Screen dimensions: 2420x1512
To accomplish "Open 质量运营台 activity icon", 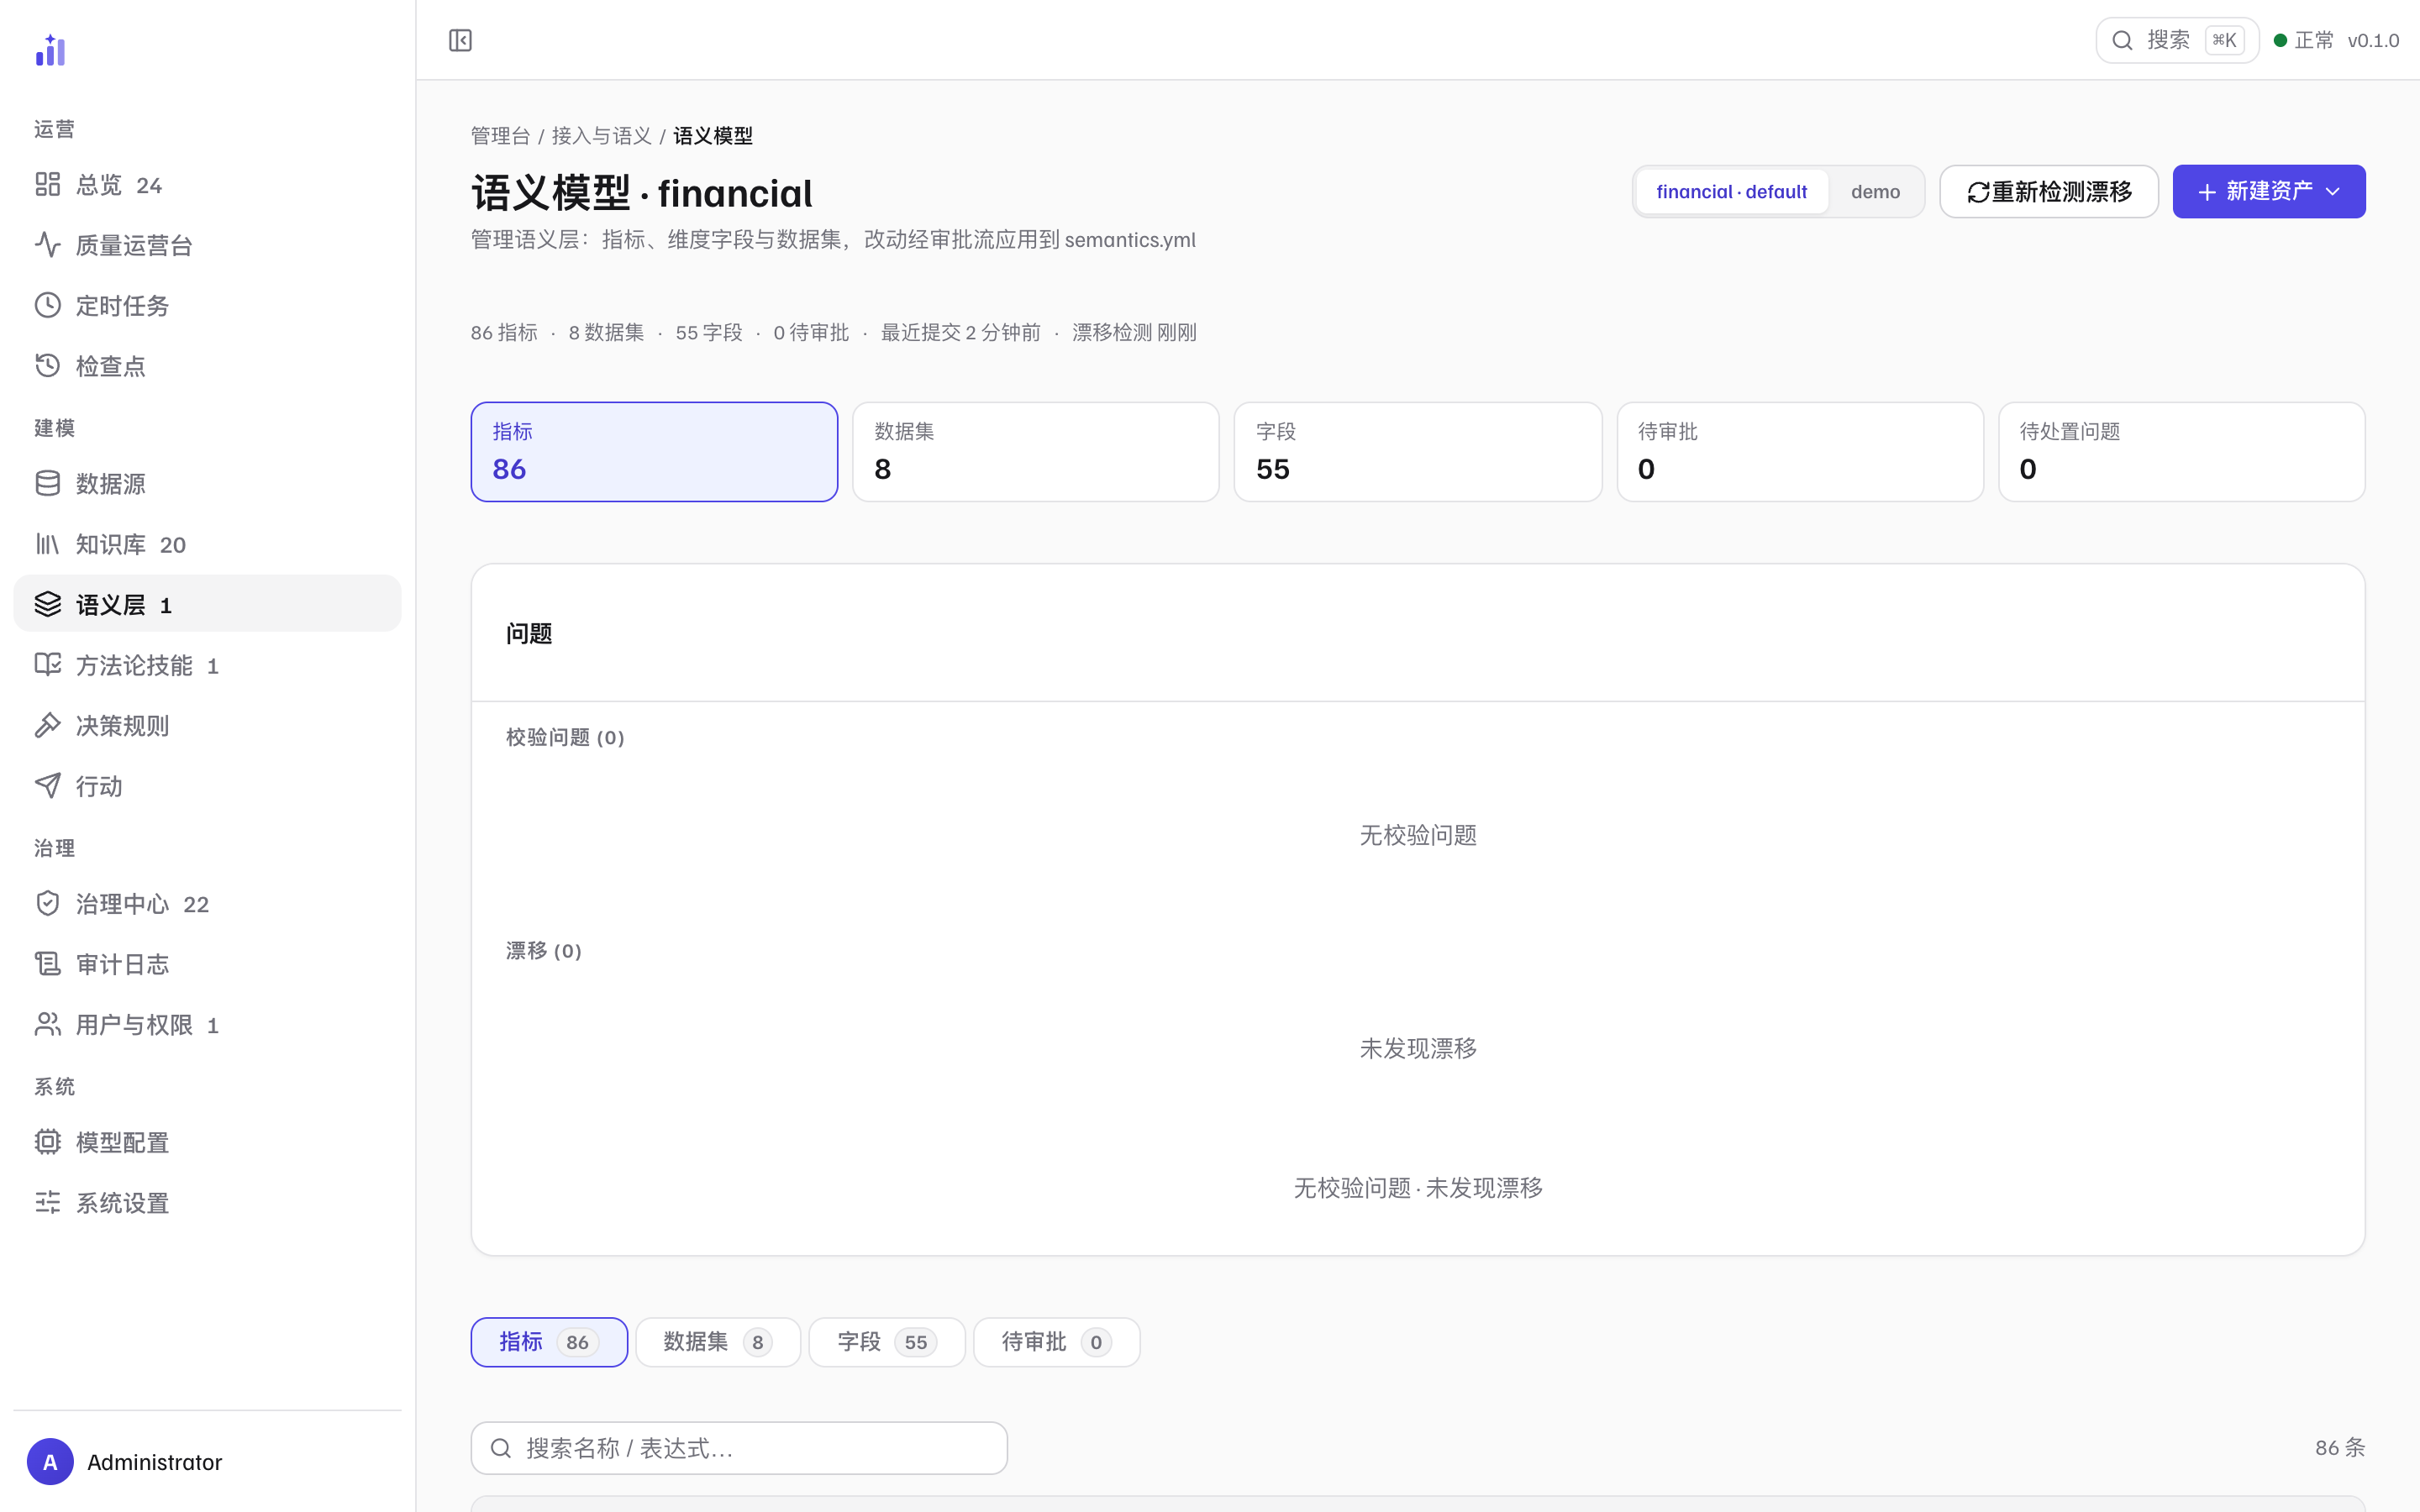I will coord(48,244).
